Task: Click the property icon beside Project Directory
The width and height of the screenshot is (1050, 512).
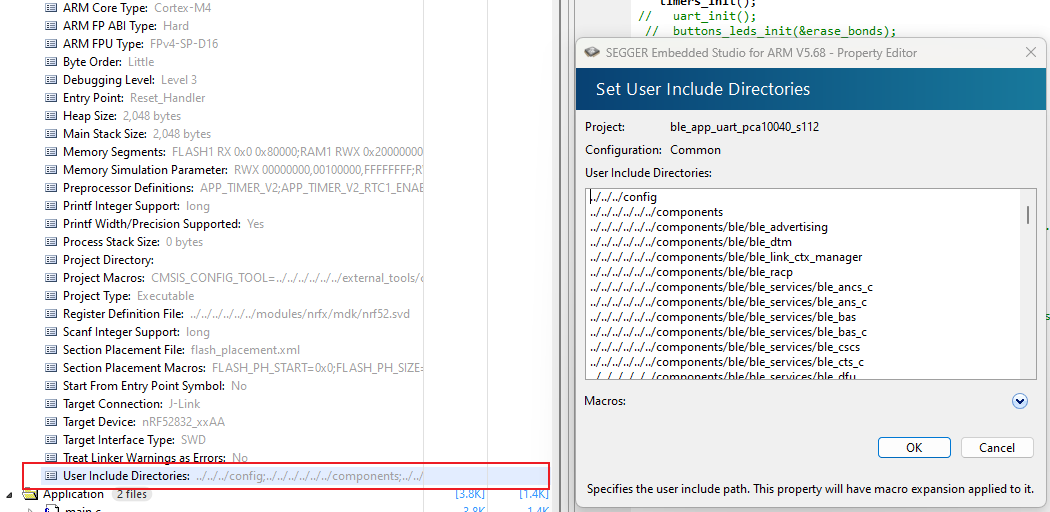Action: (50, 260)
